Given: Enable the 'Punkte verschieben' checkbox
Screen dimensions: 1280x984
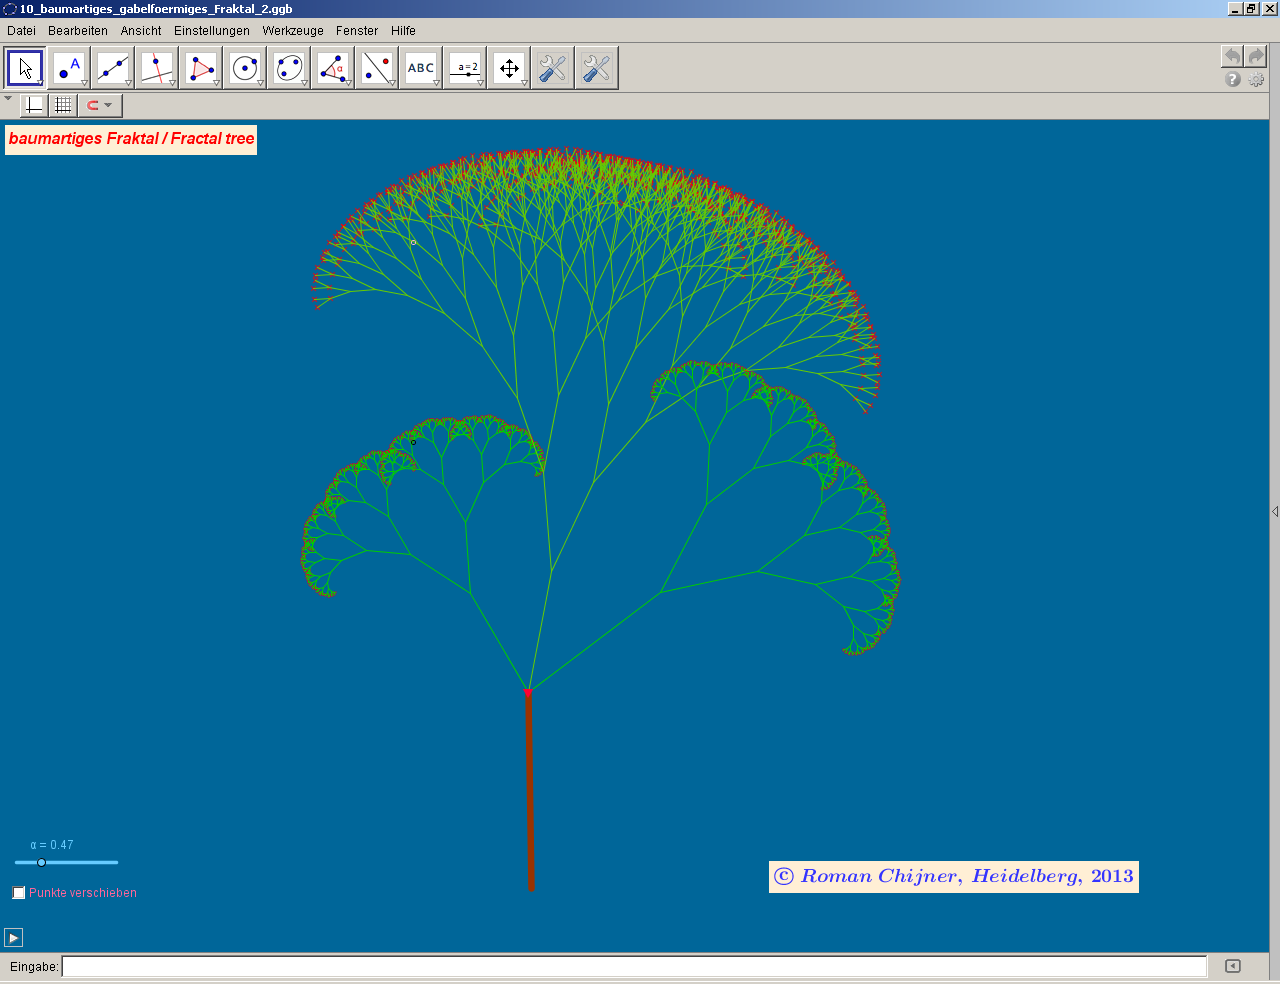Looking at the screenshot, I should click(x=19, y=893).
